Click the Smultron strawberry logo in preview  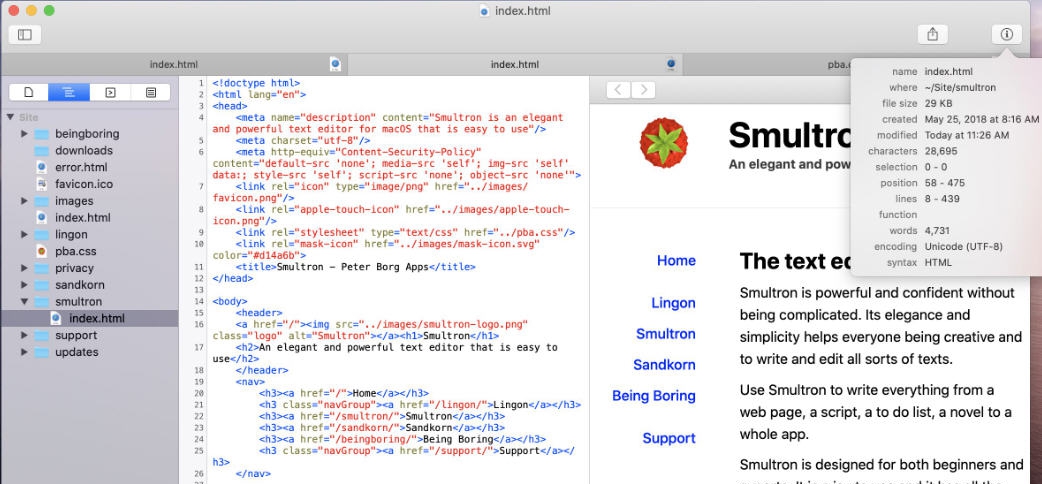[x=664, y=142]
